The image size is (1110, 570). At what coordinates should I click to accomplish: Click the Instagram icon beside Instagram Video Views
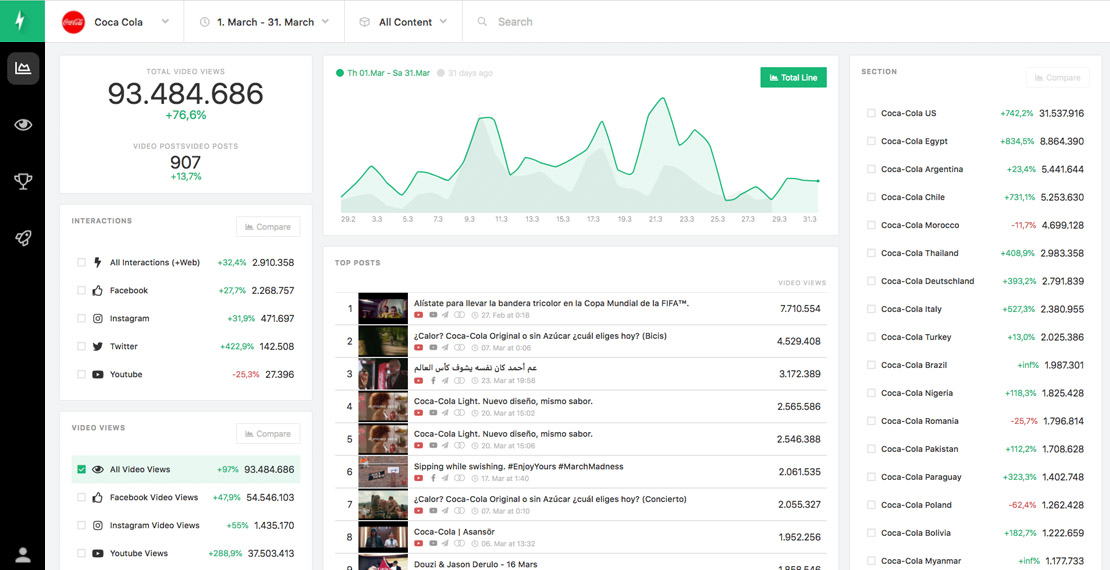coord(98,525)
